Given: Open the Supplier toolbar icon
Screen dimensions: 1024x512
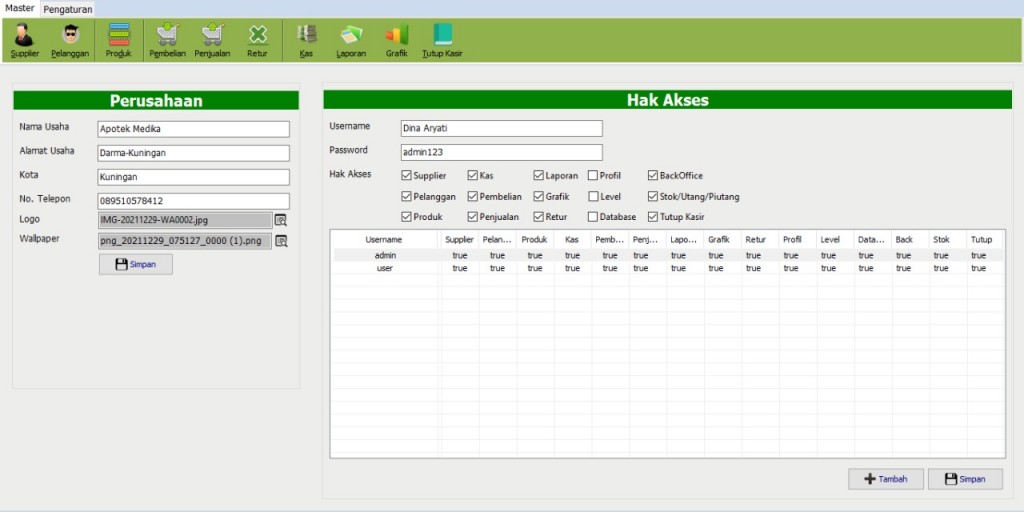Looking at the screenshot, I should 24,39.
